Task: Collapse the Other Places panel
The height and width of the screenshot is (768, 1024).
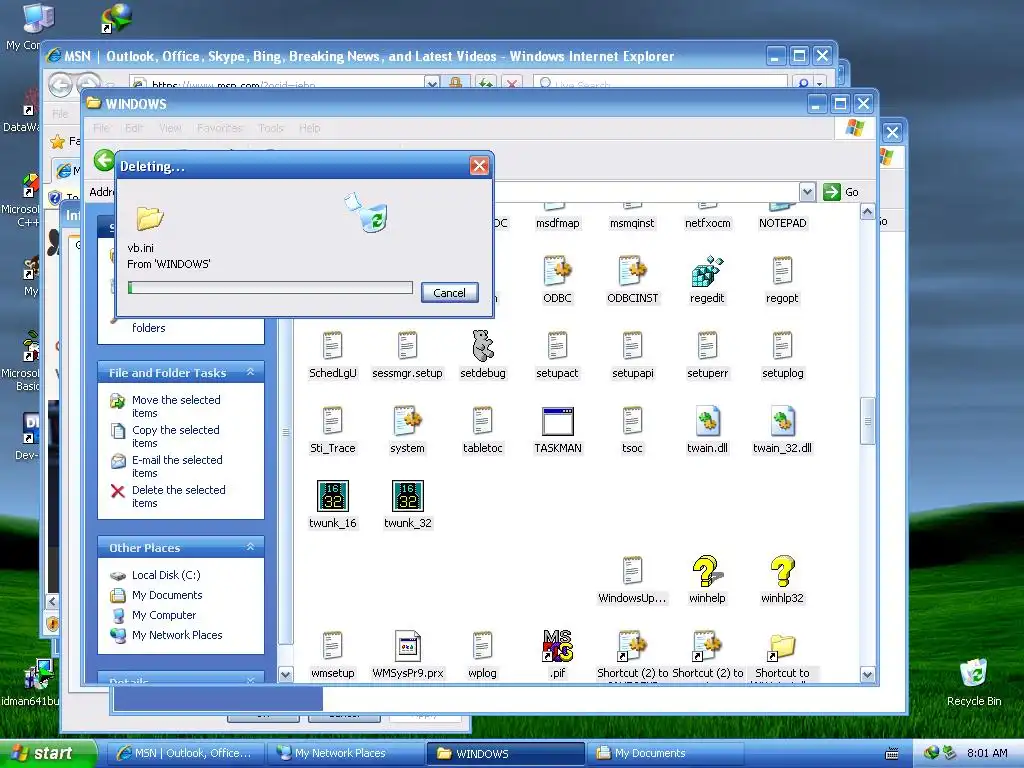Action: point(250,547)
